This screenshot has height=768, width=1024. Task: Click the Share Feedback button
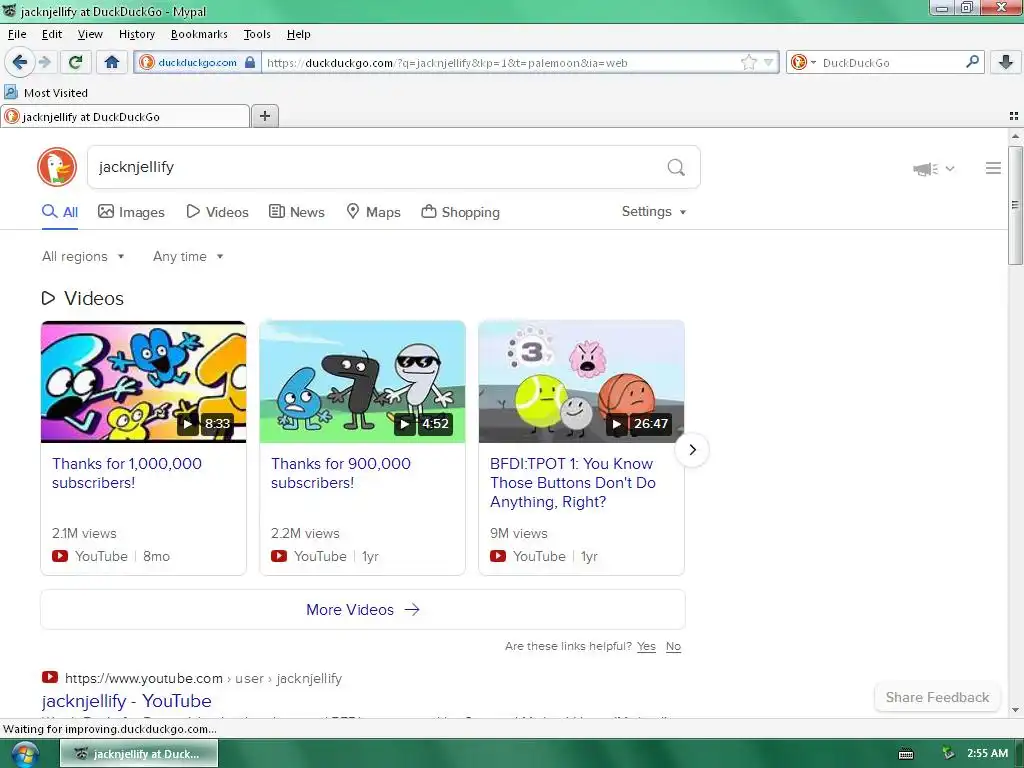pyautogui.click(x=937, y=697)
